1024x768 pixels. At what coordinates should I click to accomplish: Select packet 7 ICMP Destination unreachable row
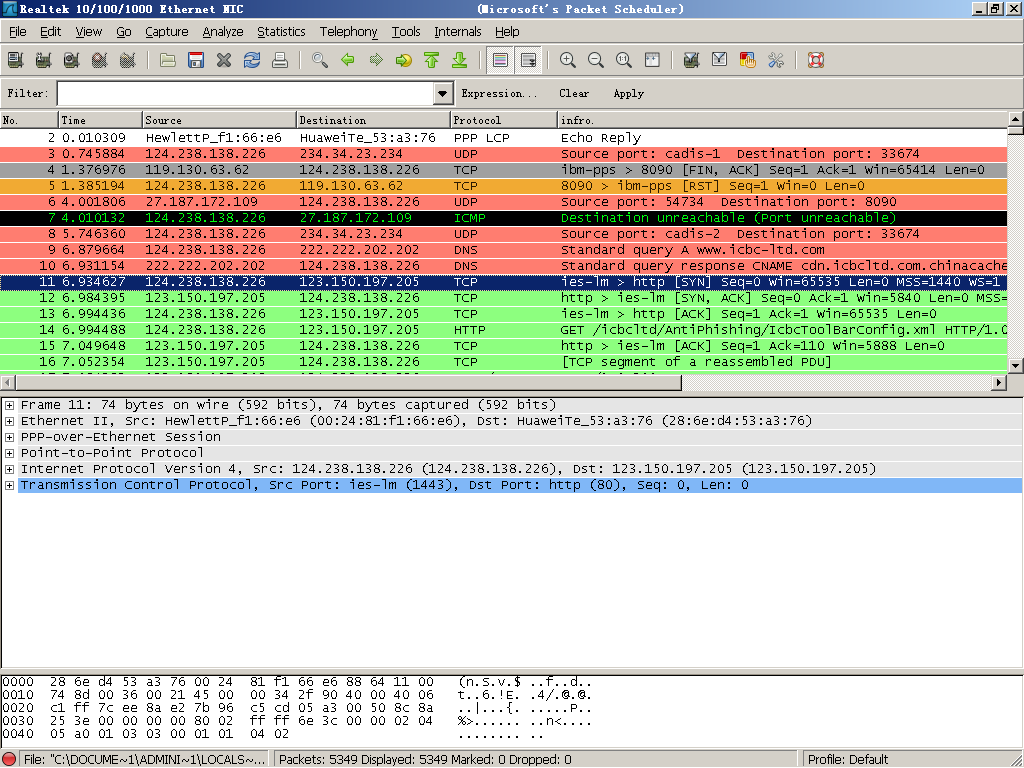(503, 217)
